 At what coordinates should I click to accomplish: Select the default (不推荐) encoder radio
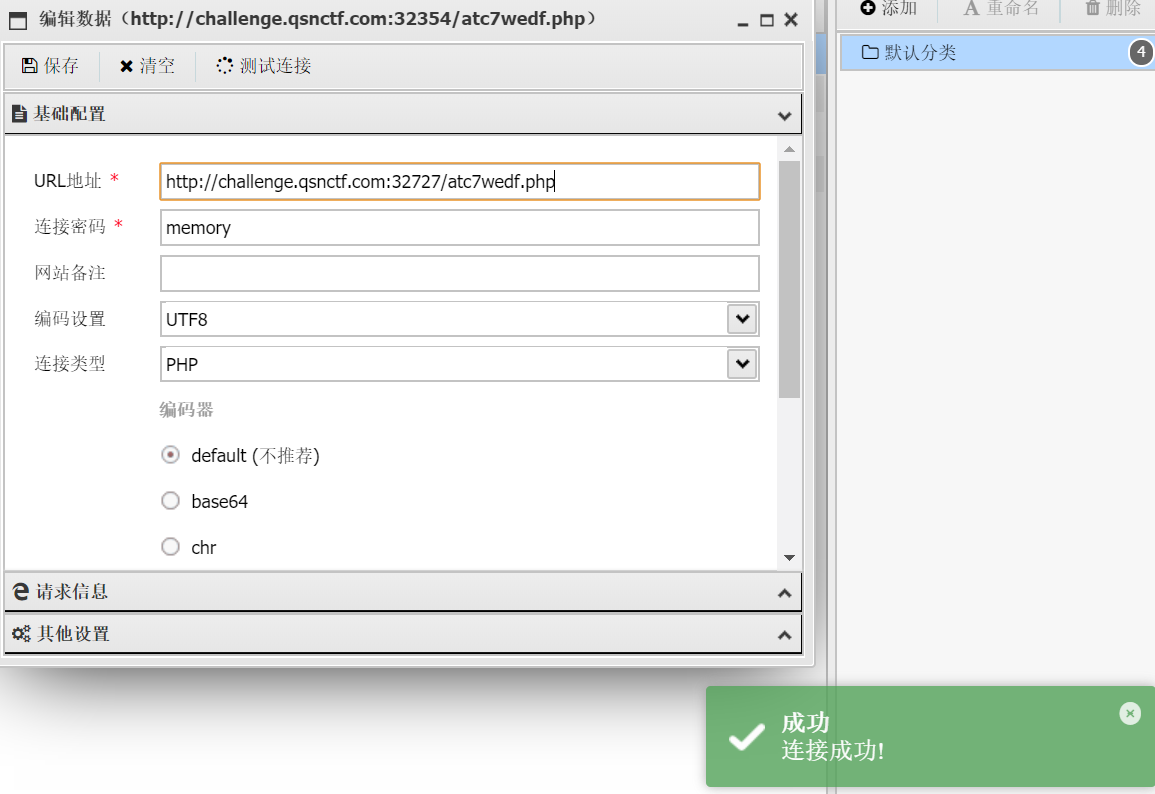coord(170,455)
